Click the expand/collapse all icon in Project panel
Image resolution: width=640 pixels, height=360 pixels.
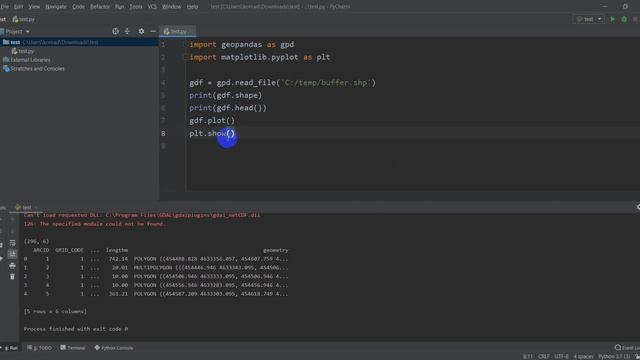(x=127, y=31)
